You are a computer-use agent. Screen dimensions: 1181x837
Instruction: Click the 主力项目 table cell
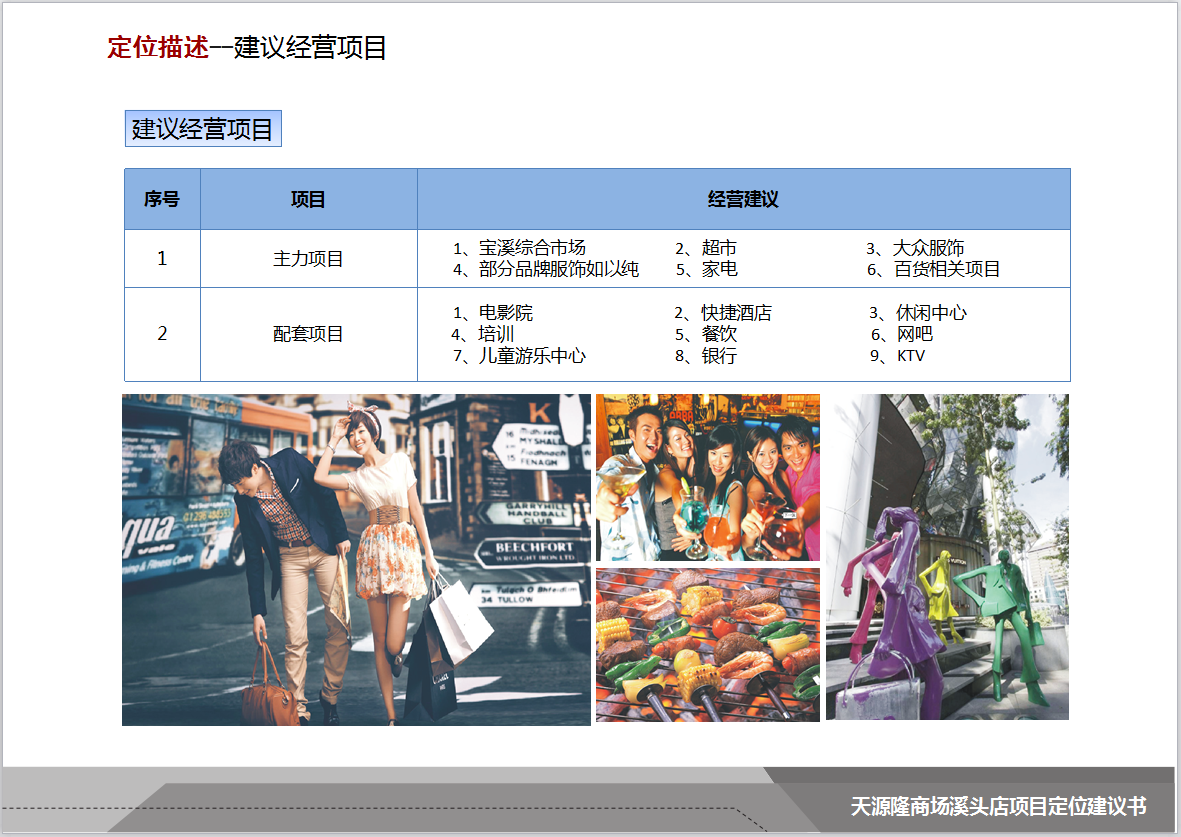click(308, 258)
